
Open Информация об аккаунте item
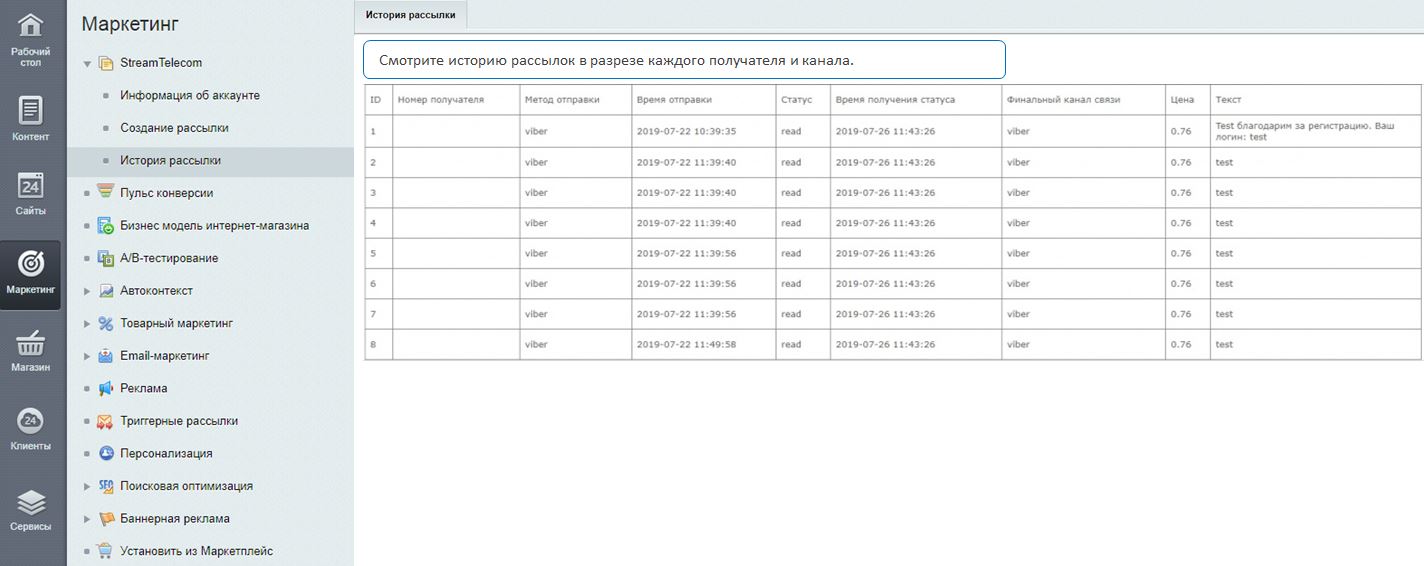click(x=190, y=95)
